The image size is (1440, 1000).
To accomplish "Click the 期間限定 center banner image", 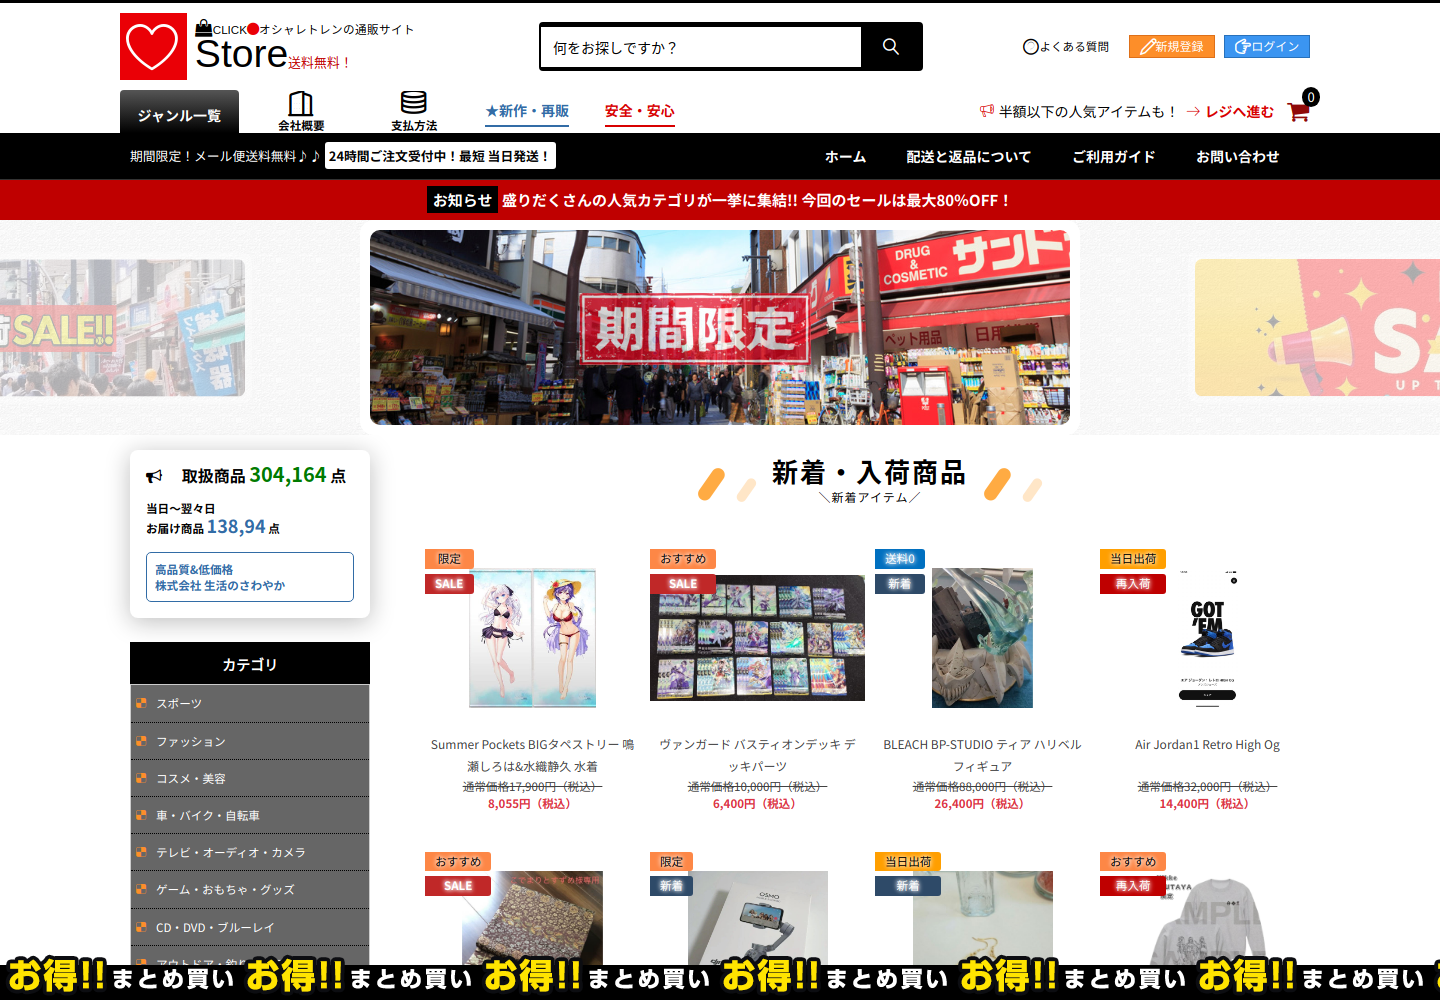I will pyautogui.click(x=720, y=328).
